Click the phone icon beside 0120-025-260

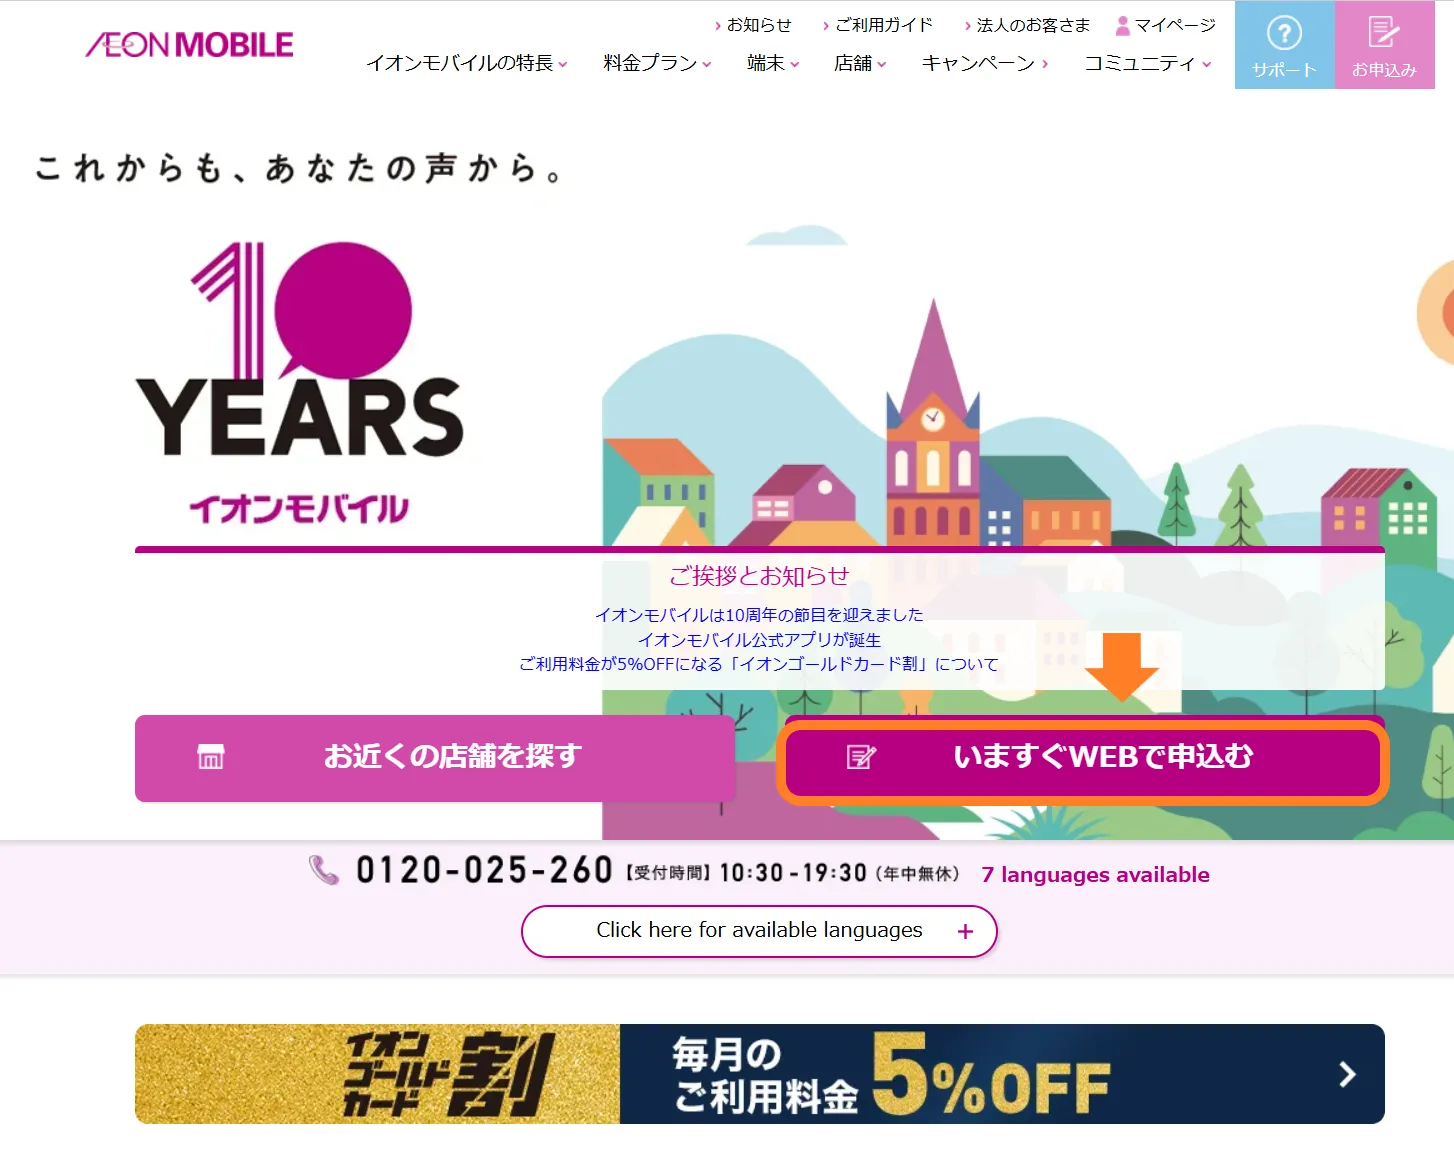324,870
